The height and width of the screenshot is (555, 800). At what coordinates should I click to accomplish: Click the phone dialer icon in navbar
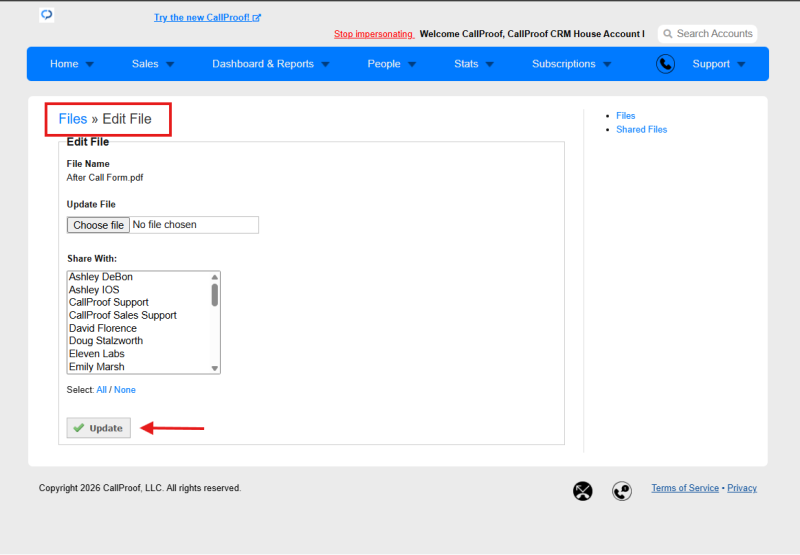(x=665, y=64)
